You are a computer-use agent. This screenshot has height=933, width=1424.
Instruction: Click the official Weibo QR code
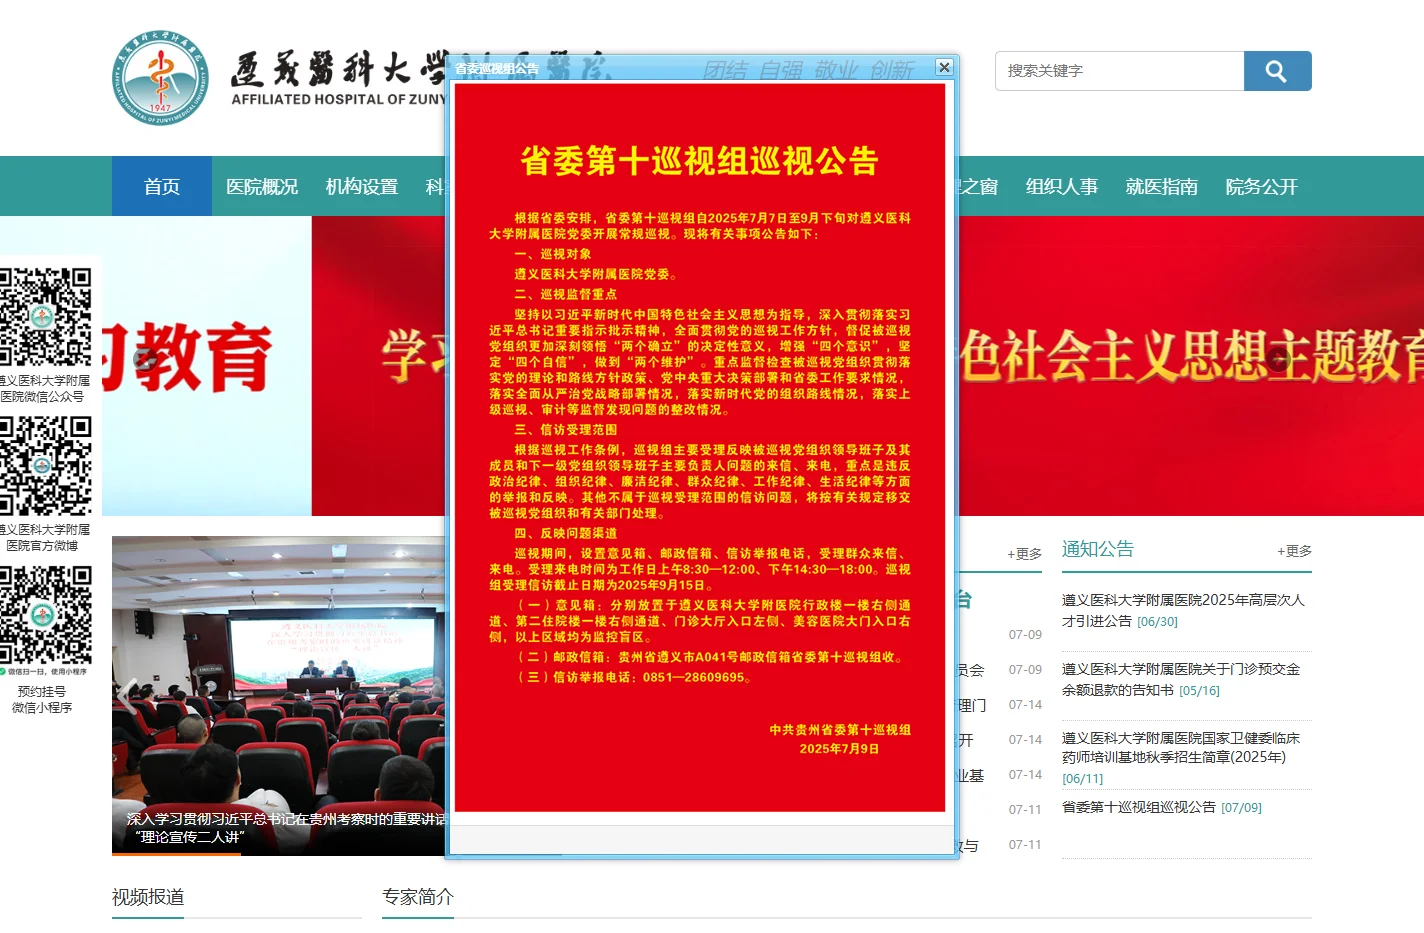coord(45,466)
